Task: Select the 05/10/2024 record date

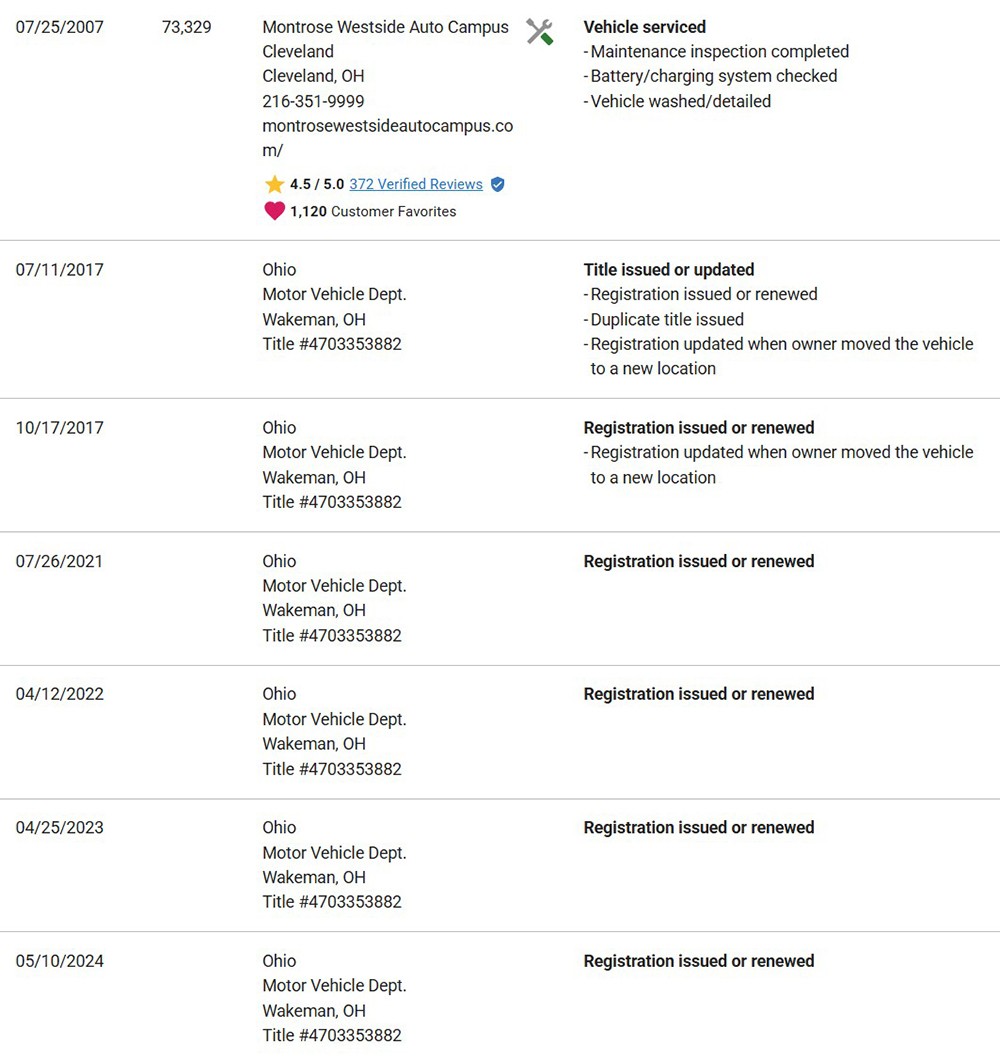Action: [x=59, y=961]
